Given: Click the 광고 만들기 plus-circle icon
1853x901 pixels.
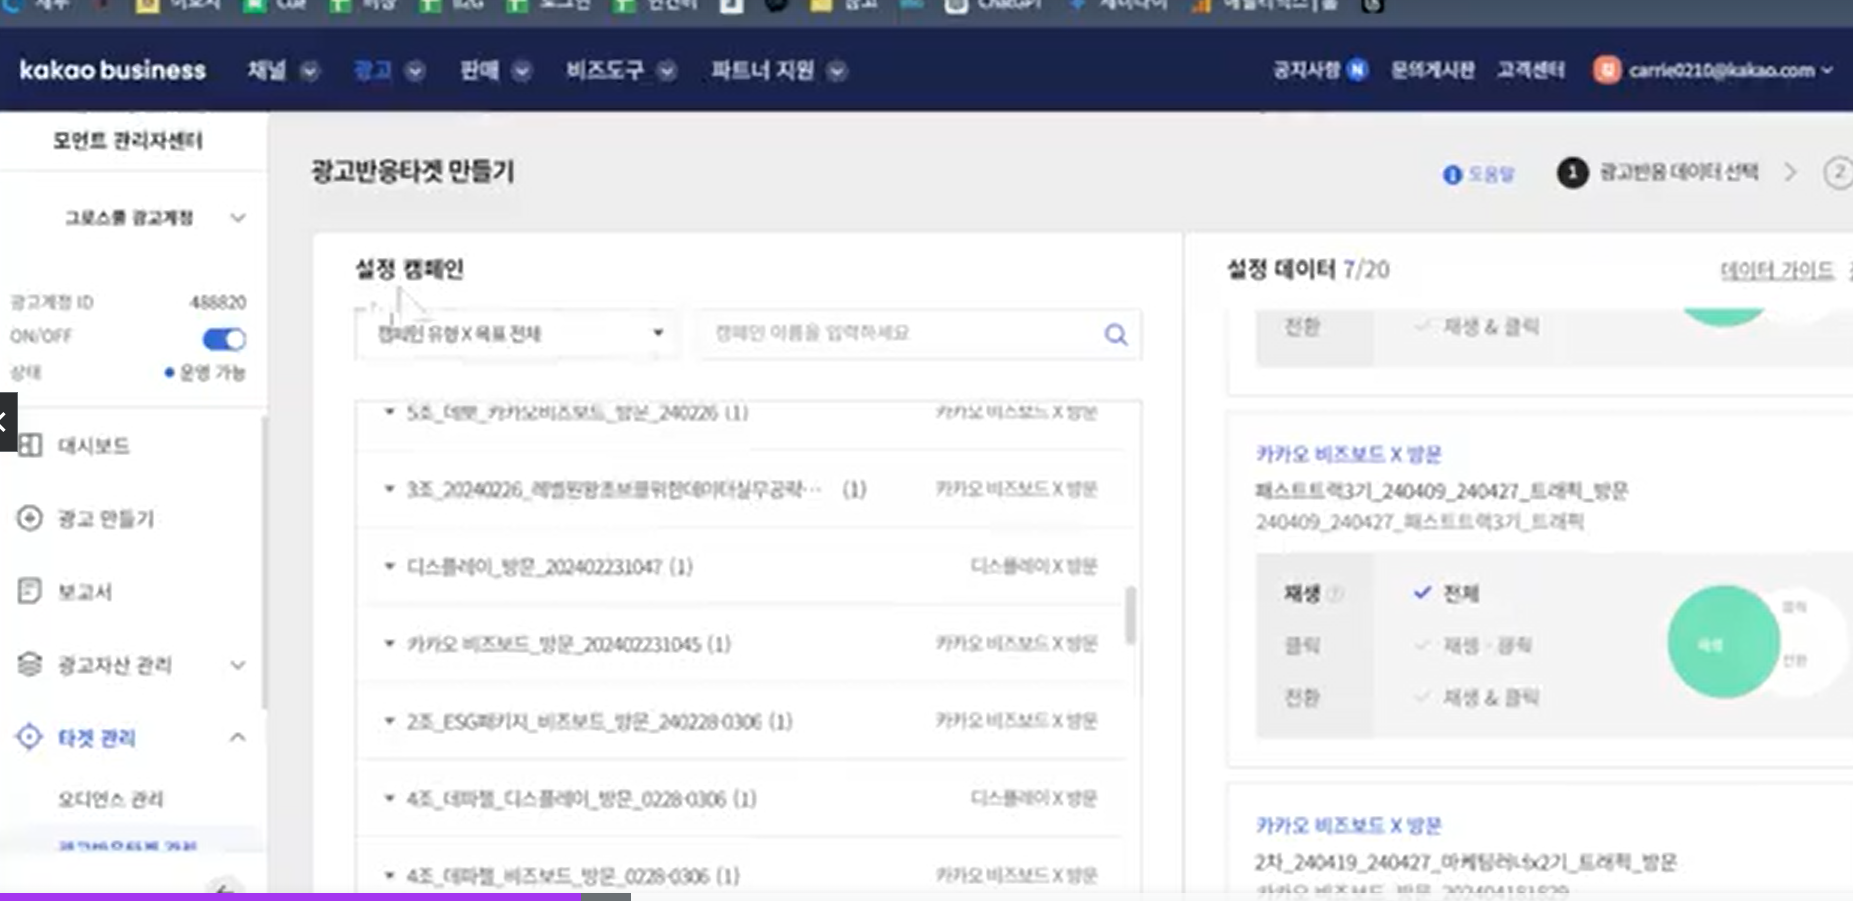Looking at the screenshot, I should coord(30,518).
